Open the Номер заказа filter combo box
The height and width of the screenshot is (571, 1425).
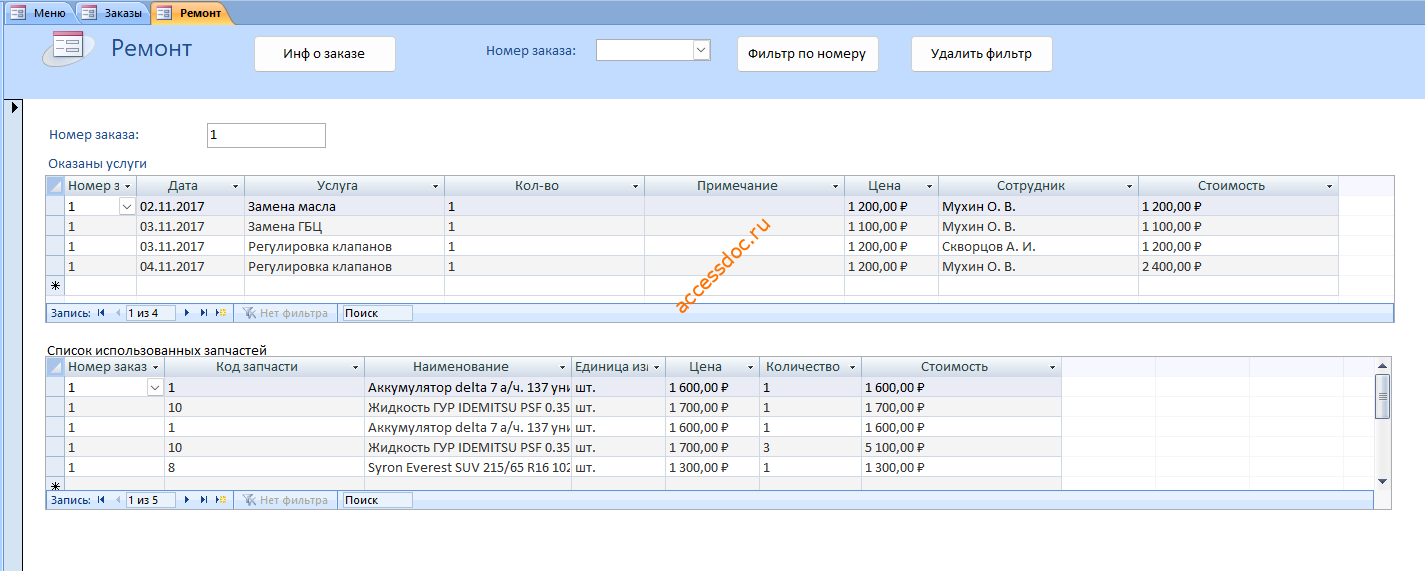tap(701, 50)
